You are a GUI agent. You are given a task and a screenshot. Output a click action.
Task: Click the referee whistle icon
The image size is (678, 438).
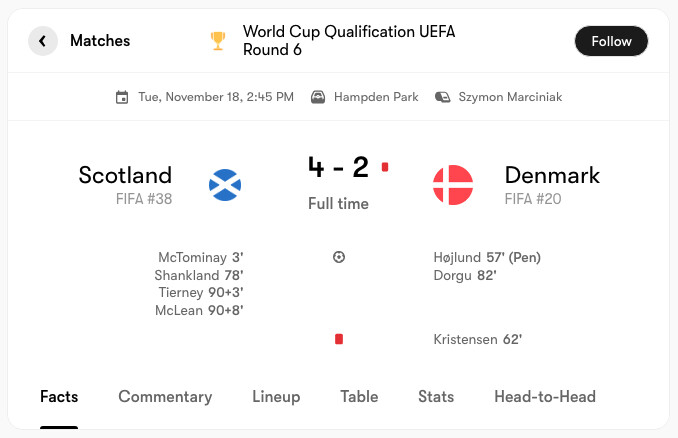pos(441,97)
